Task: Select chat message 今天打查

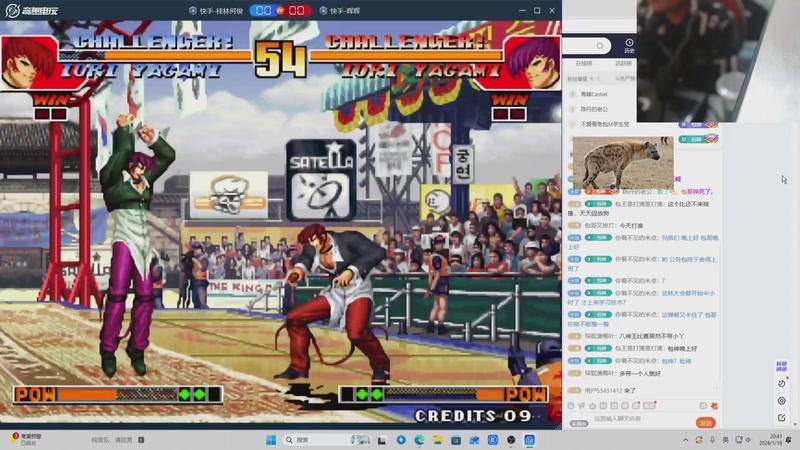Action: click(x=629, y=226)
